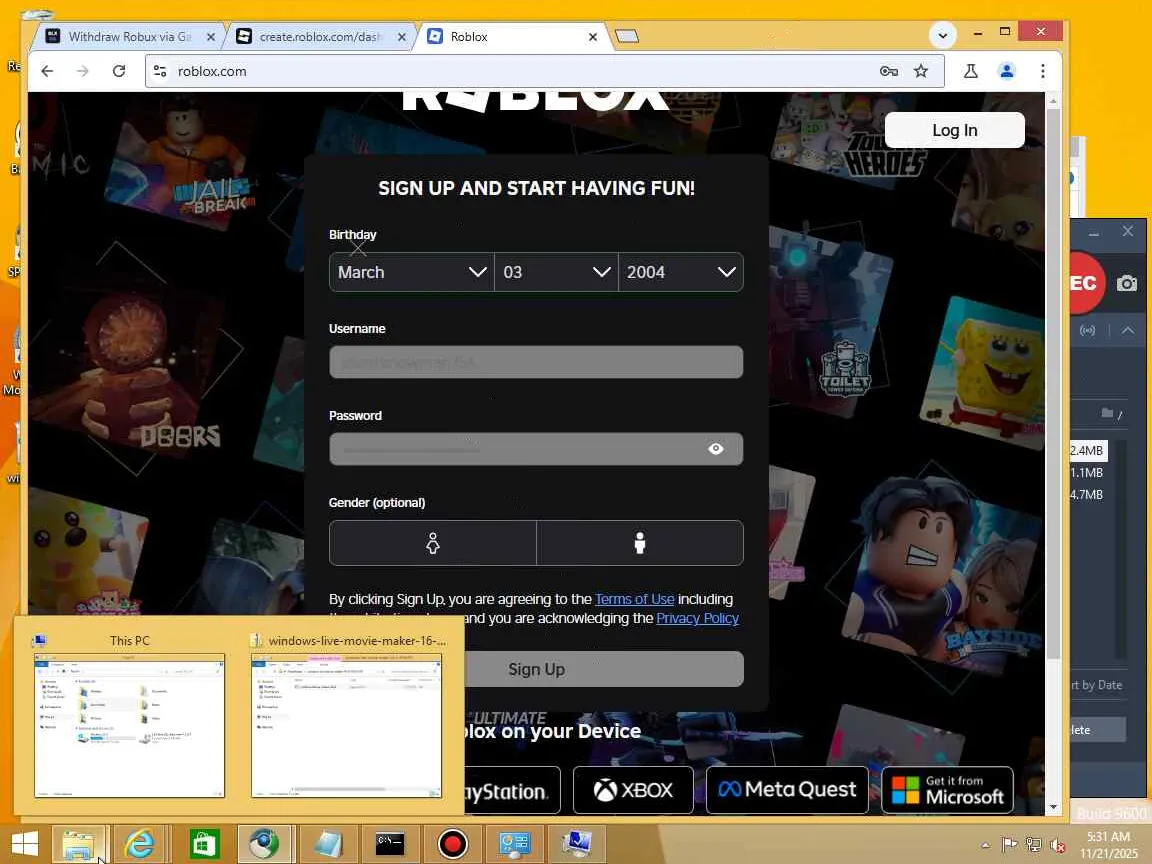Open saved passwords key icon
The image size is (1152, 864).
[888, 71]
